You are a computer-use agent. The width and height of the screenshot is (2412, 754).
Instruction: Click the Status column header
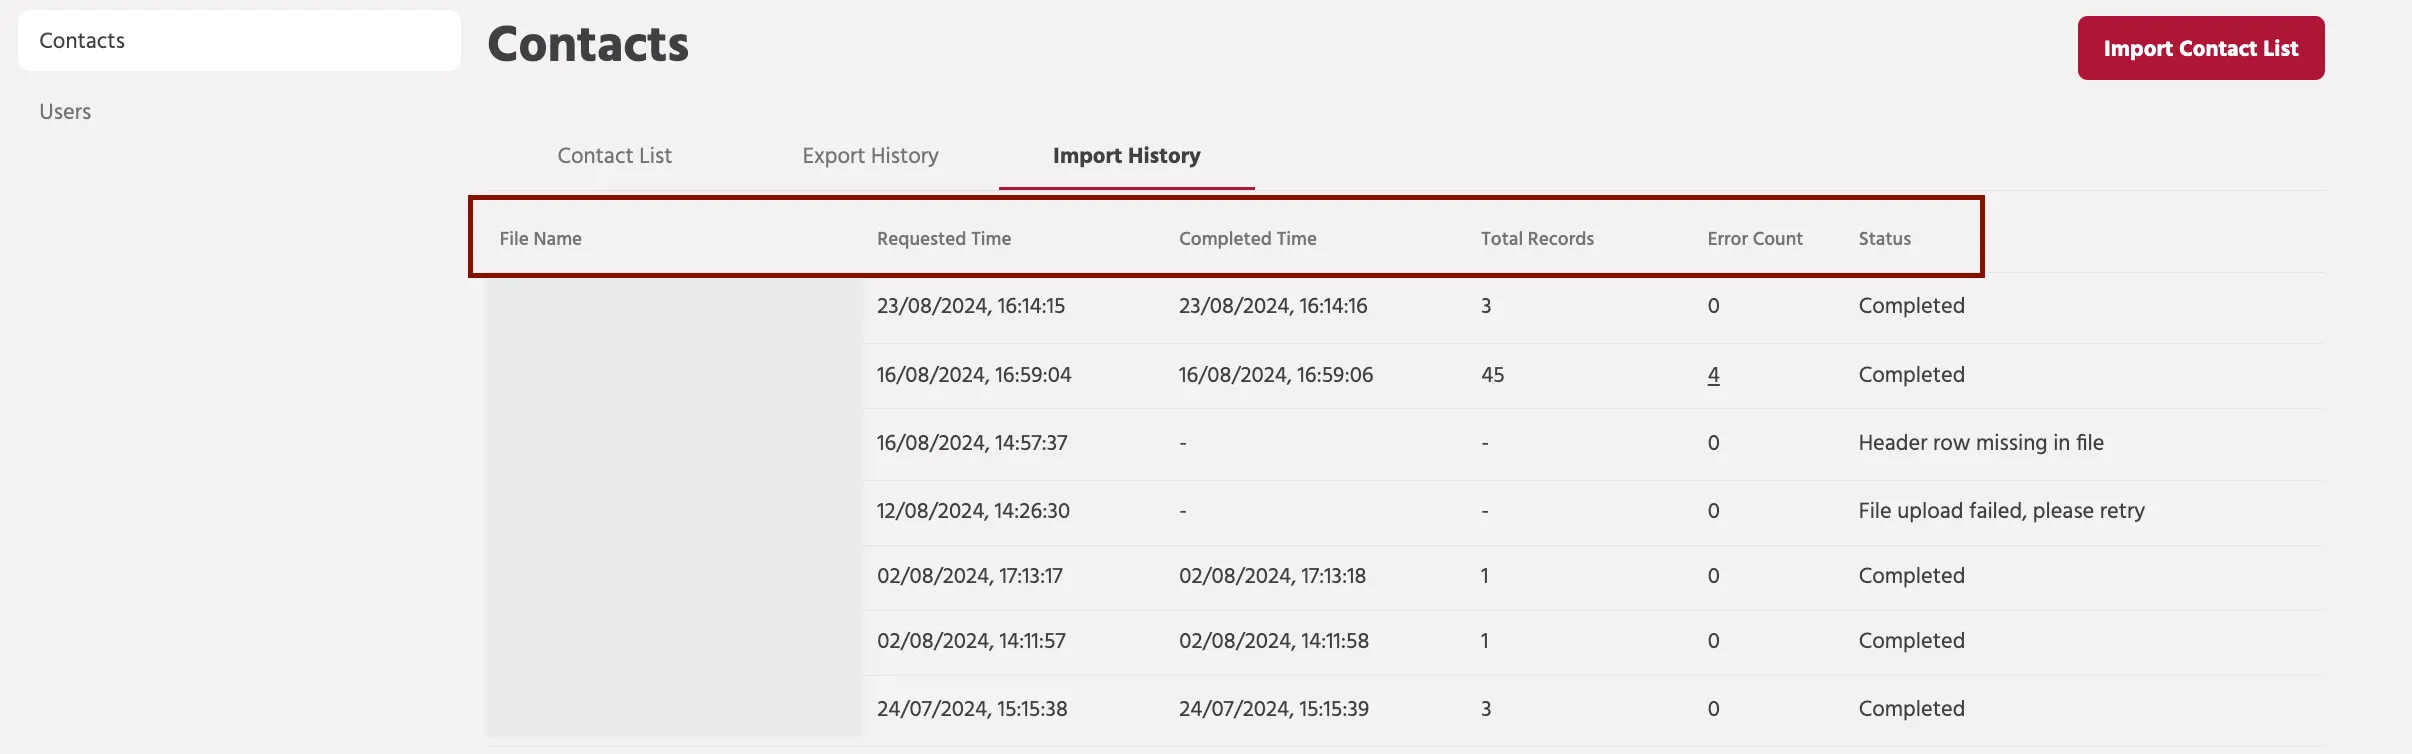coord(1884,239)
